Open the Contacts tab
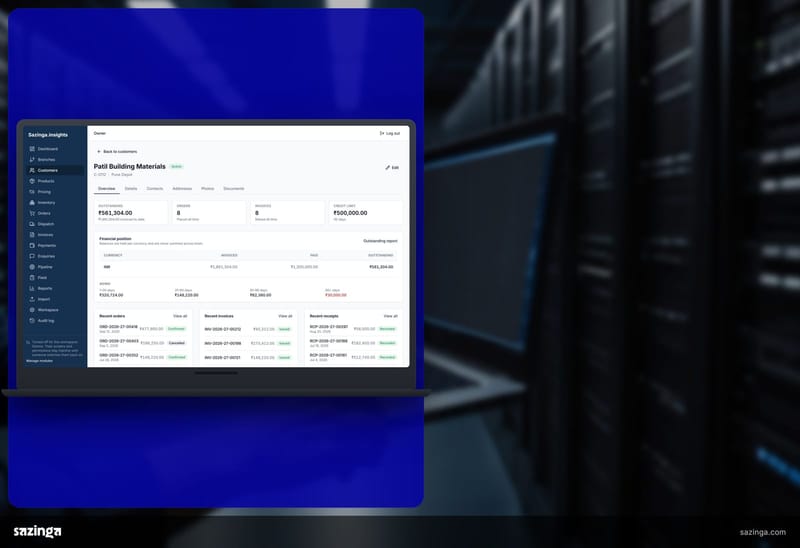800x548 pixels. coord(155,189)
